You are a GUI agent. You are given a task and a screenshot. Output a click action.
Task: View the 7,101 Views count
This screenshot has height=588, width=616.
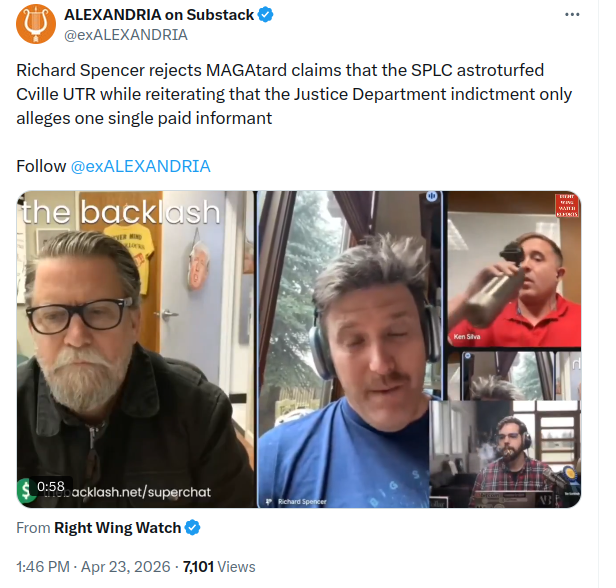click(219, 567)
